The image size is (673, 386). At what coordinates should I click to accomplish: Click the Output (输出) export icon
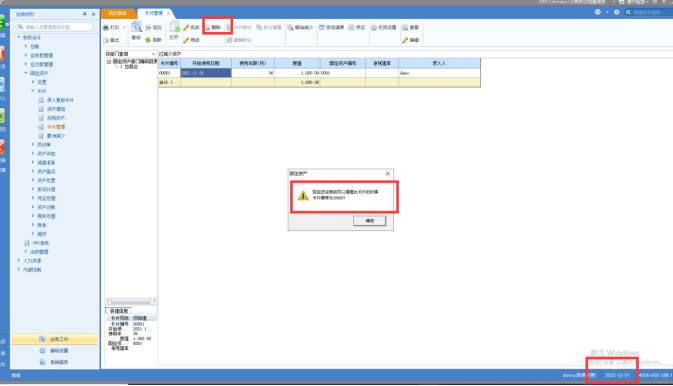106,40
